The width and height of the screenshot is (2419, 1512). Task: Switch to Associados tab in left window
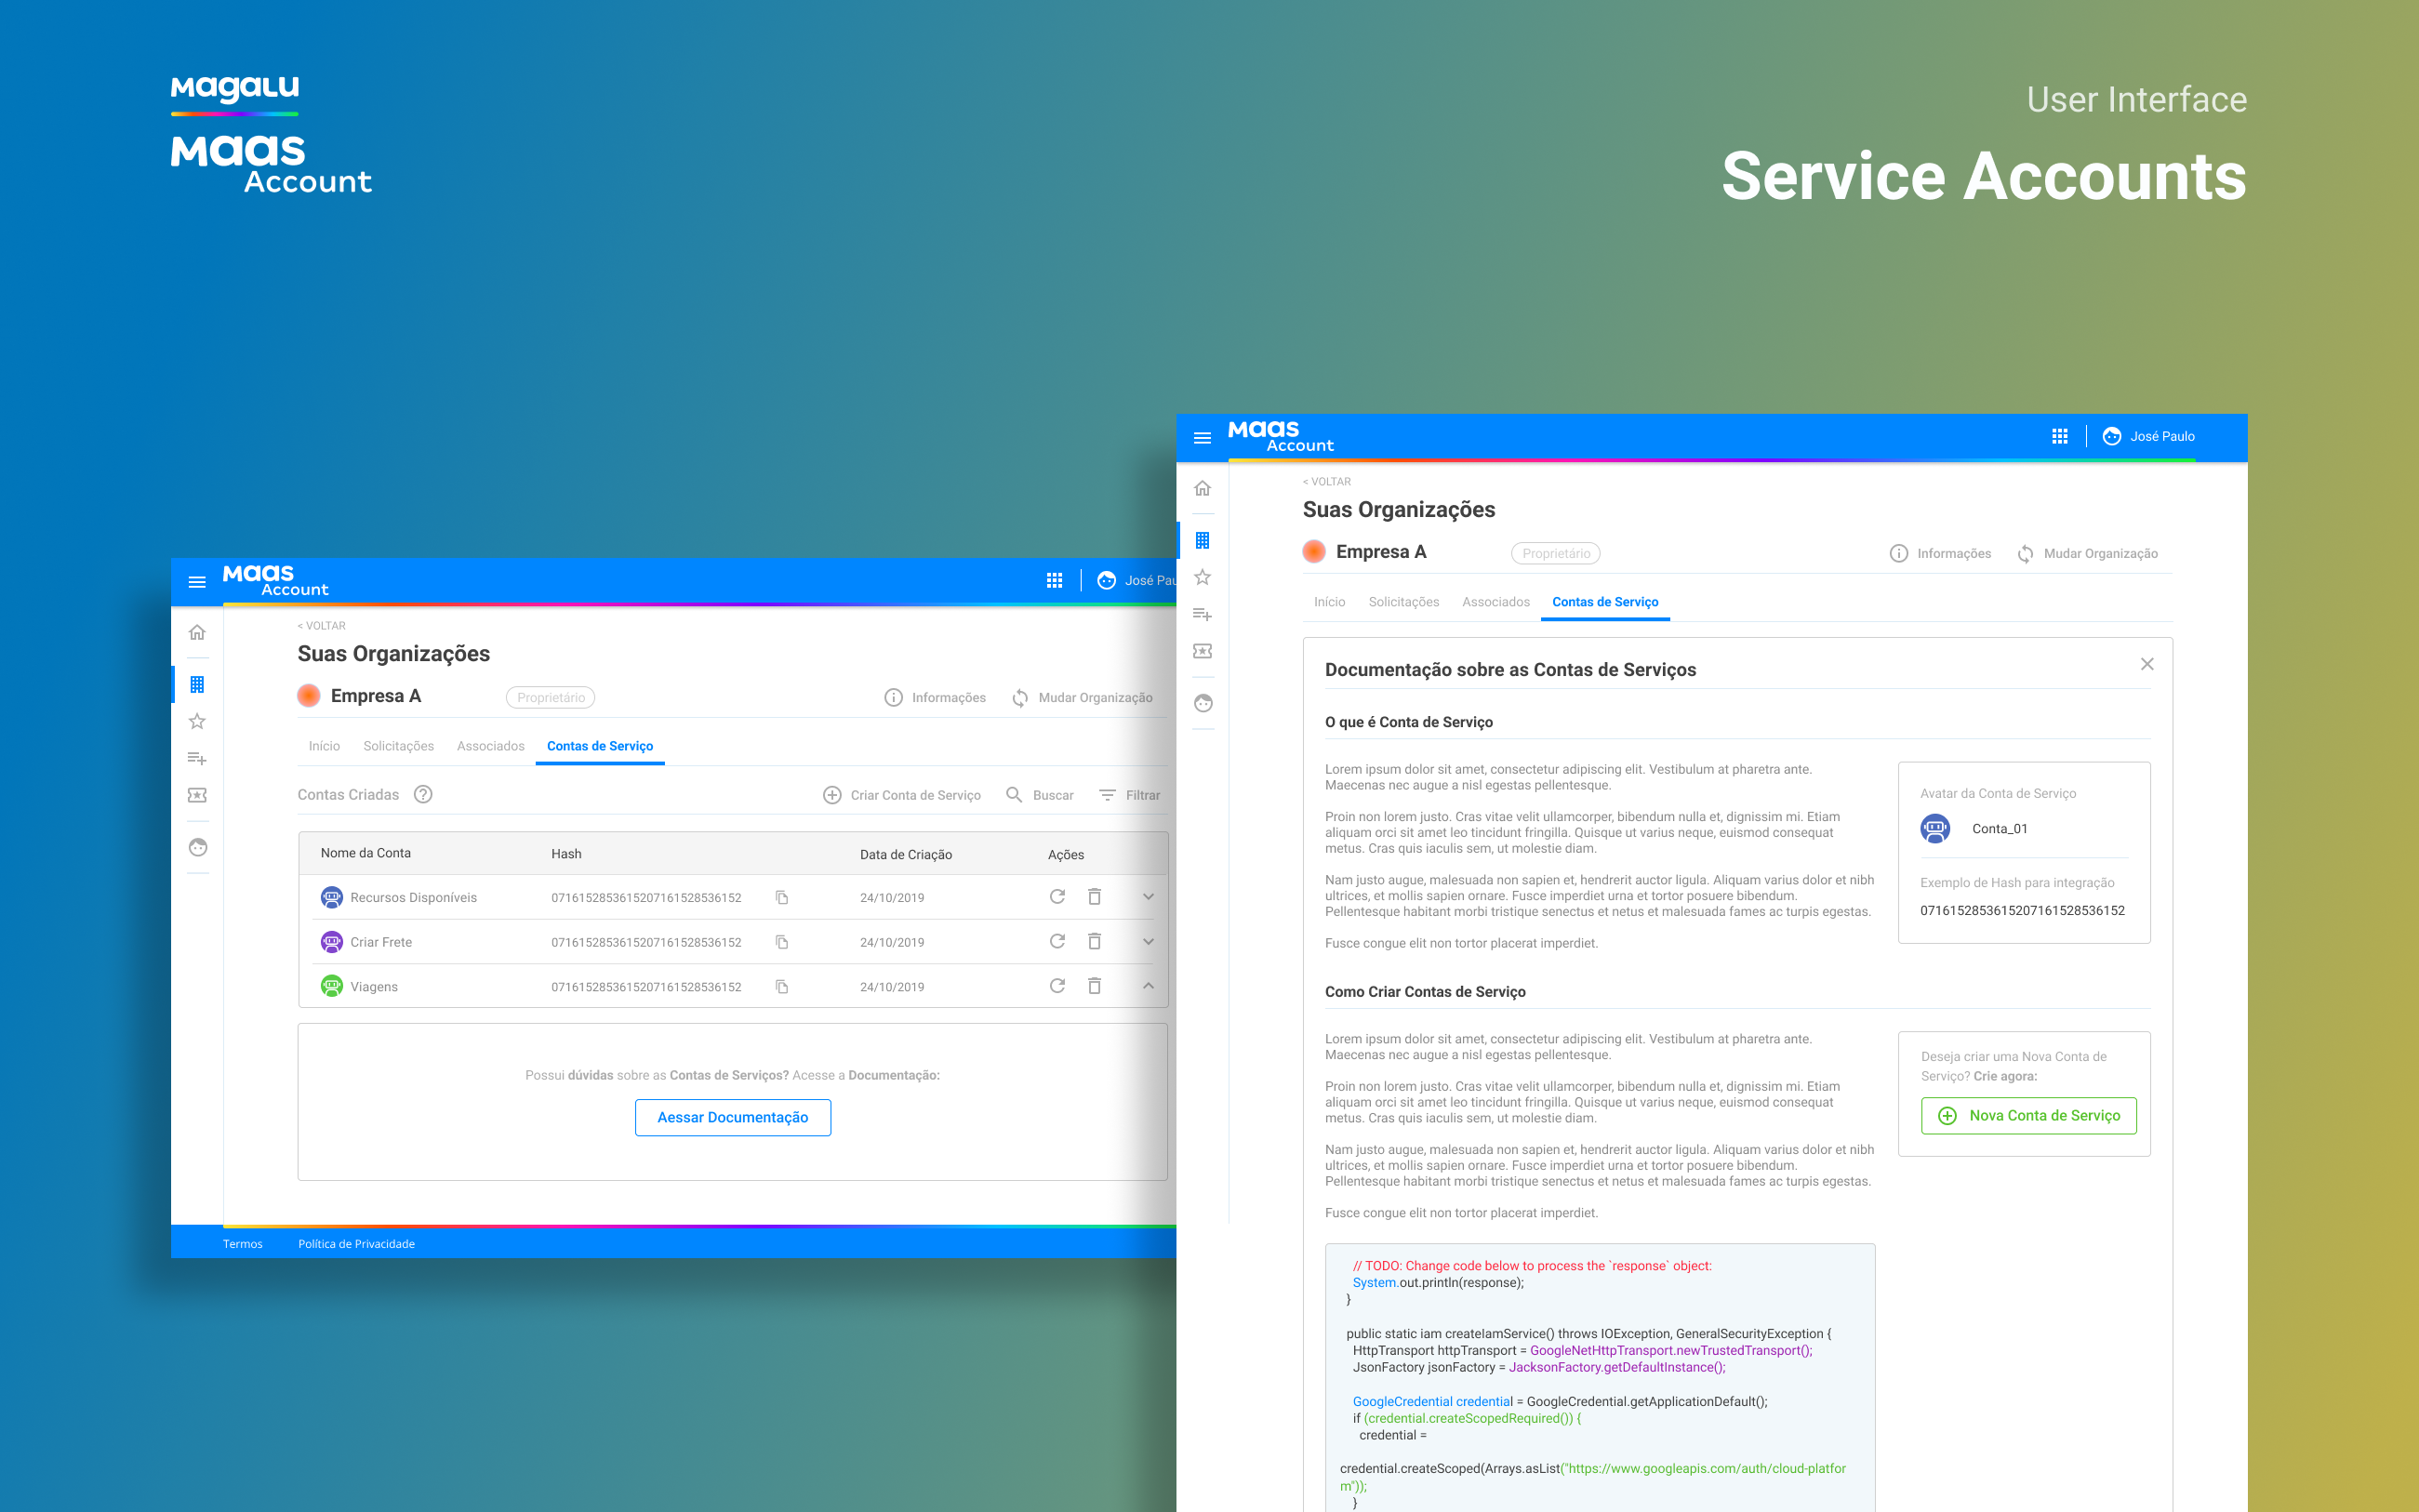coord(490,746)
